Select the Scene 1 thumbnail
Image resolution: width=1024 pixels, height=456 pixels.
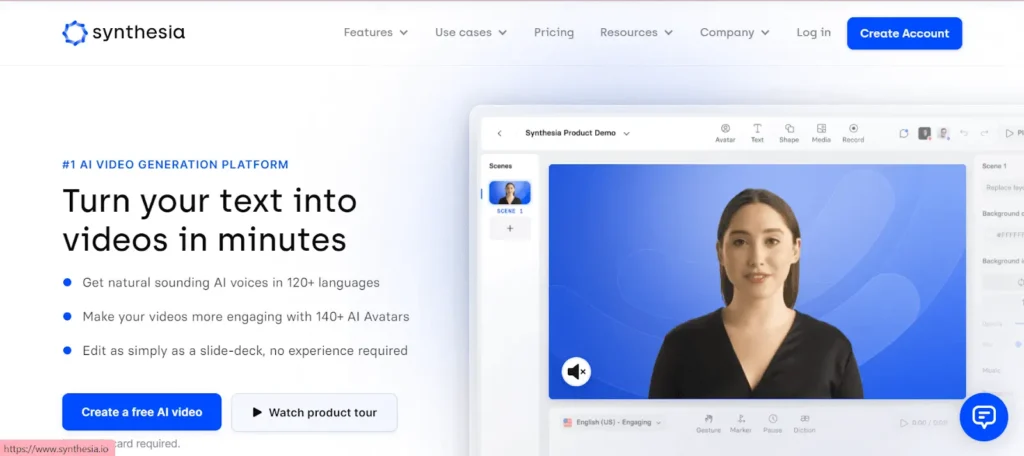click(x=509, y=193)
